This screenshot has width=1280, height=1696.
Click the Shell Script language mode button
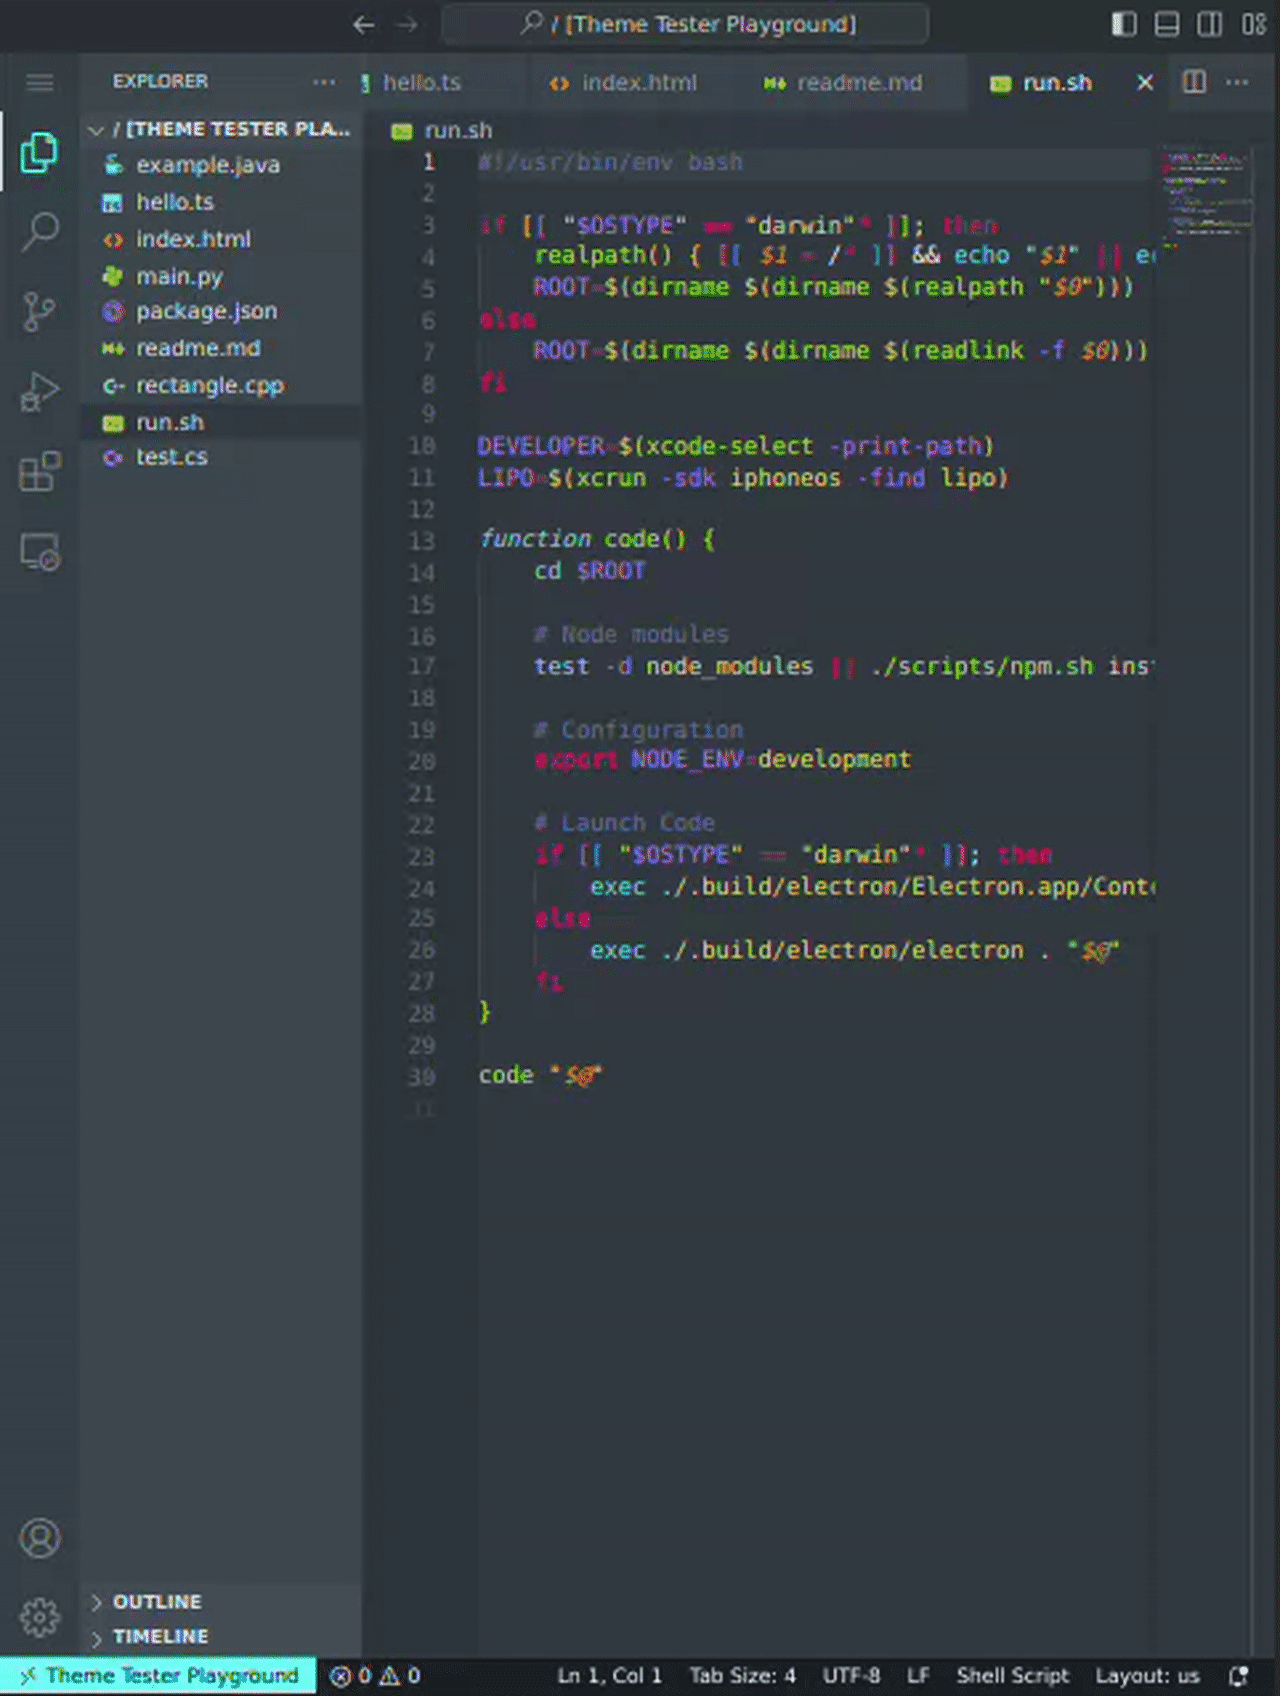click(1012, 1676)
